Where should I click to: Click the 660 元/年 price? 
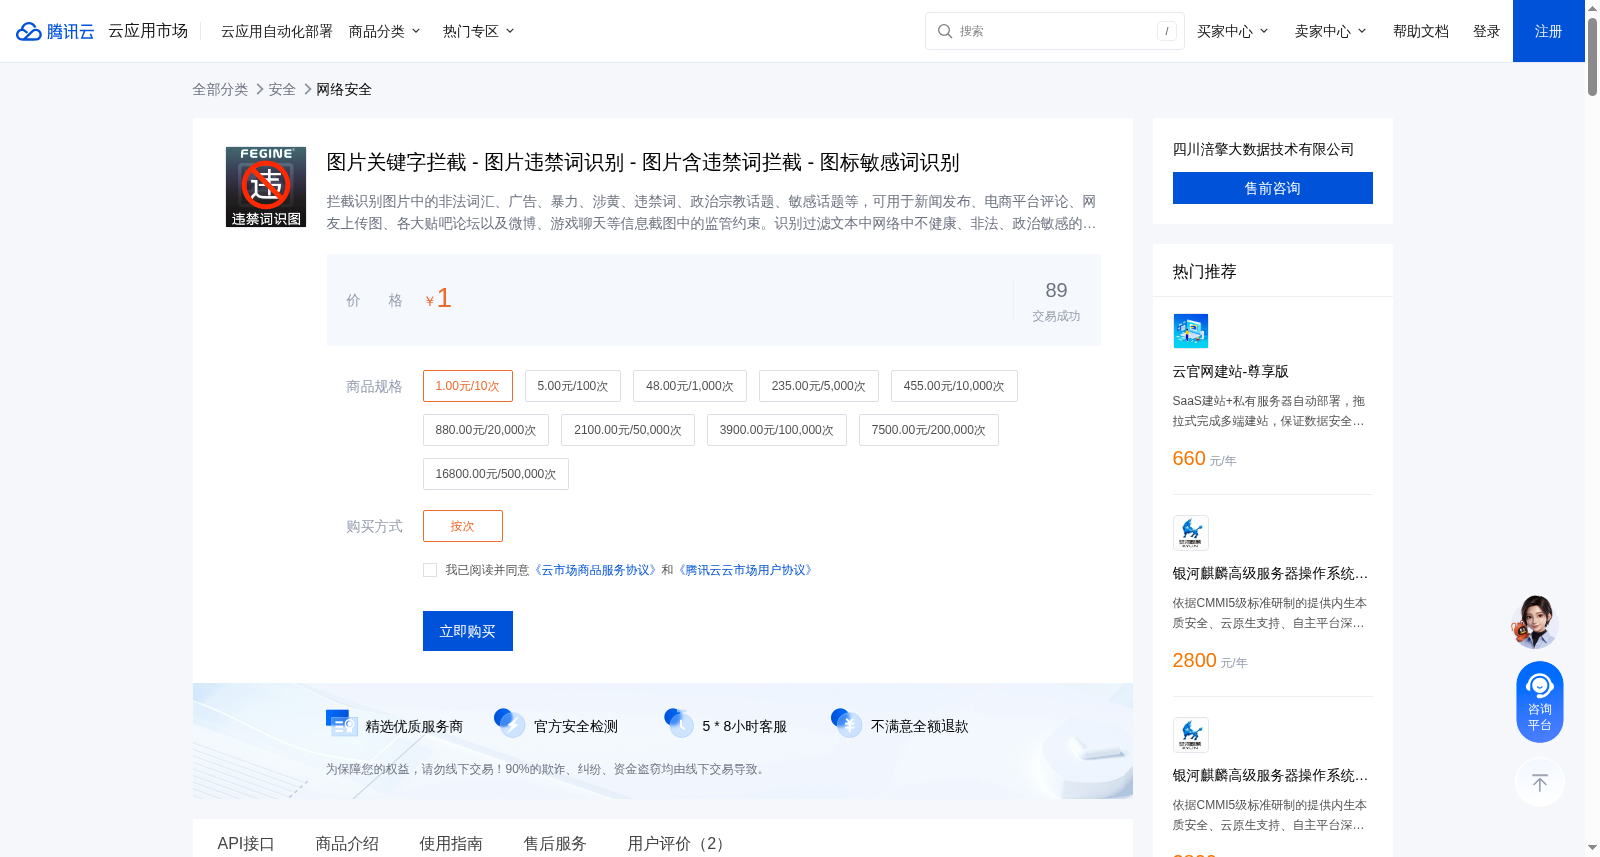coord(1204,459)
